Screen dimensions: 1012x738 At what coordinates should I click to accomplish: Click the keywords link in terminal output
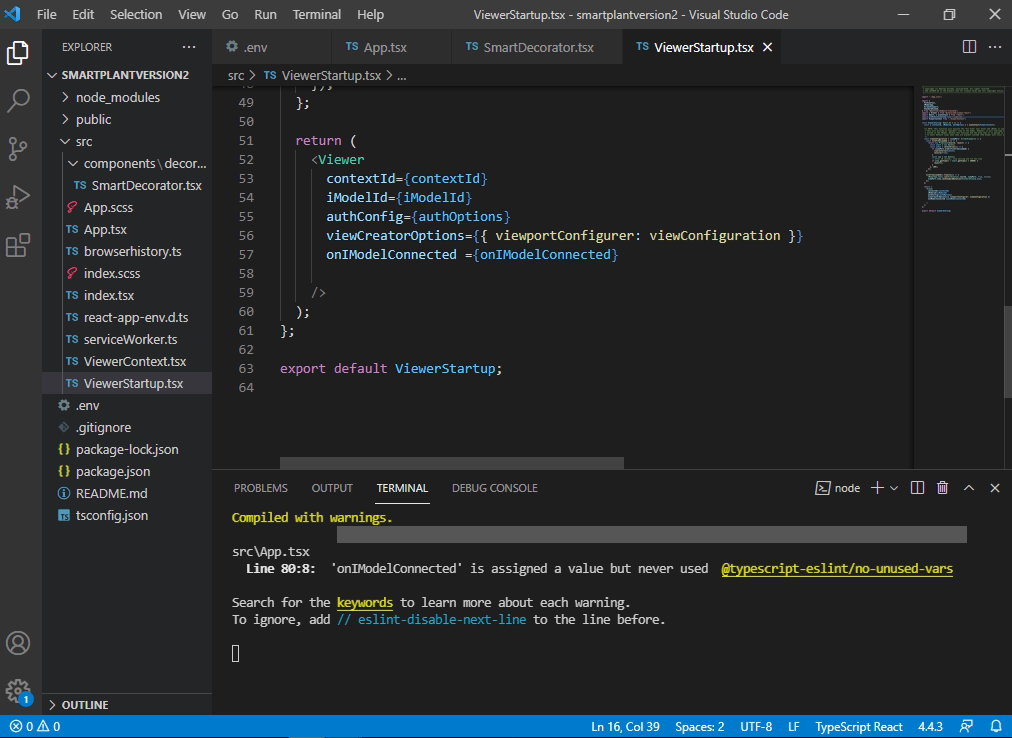coord(364,602)
